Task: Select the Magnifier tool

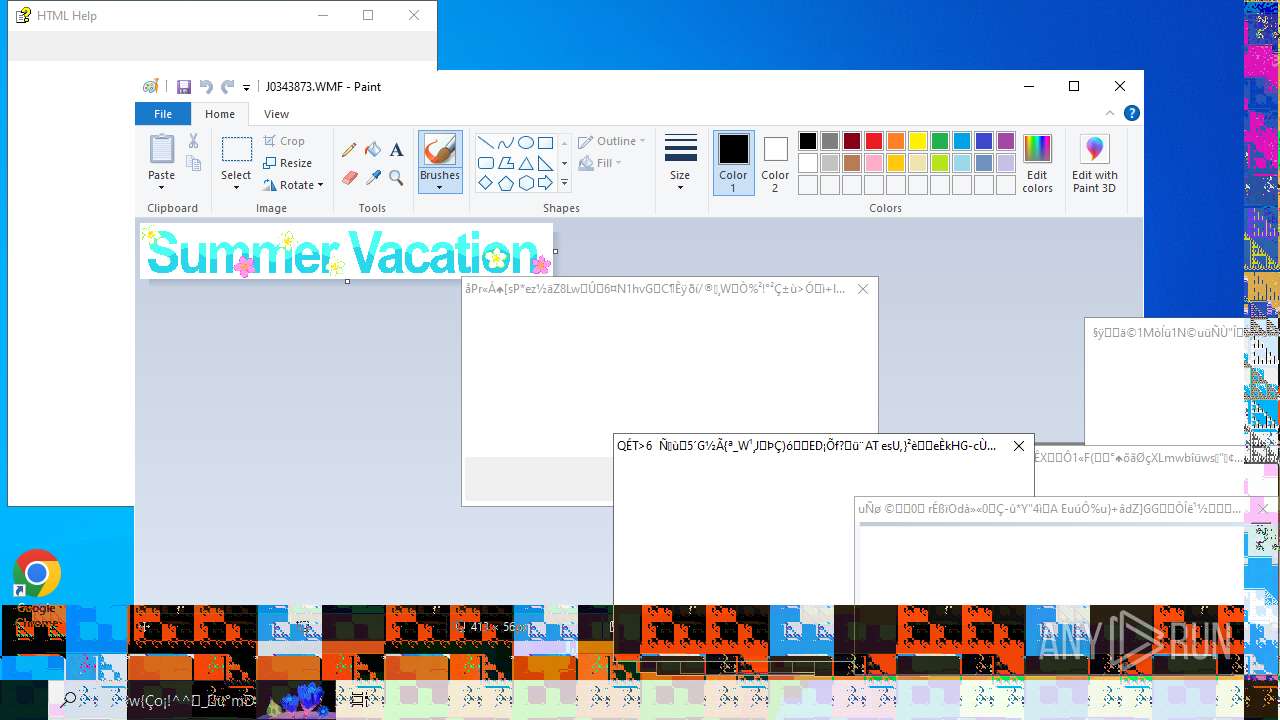Action: pos(396,178)
